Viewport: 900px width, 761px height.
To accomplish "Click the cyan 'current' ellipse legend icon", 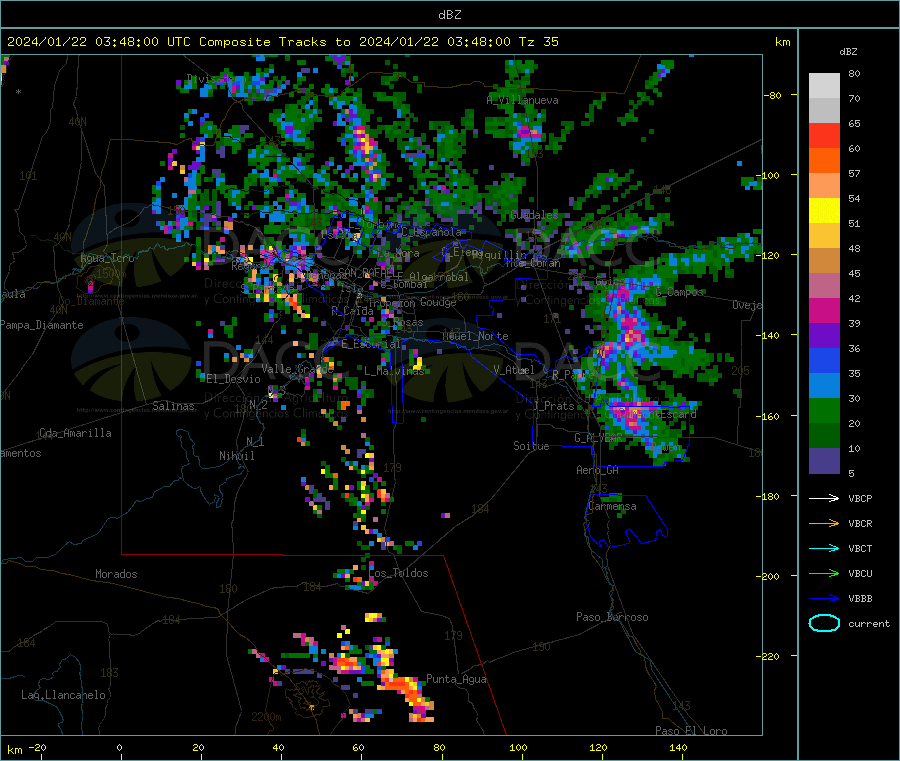I will (x=824, y=623).
